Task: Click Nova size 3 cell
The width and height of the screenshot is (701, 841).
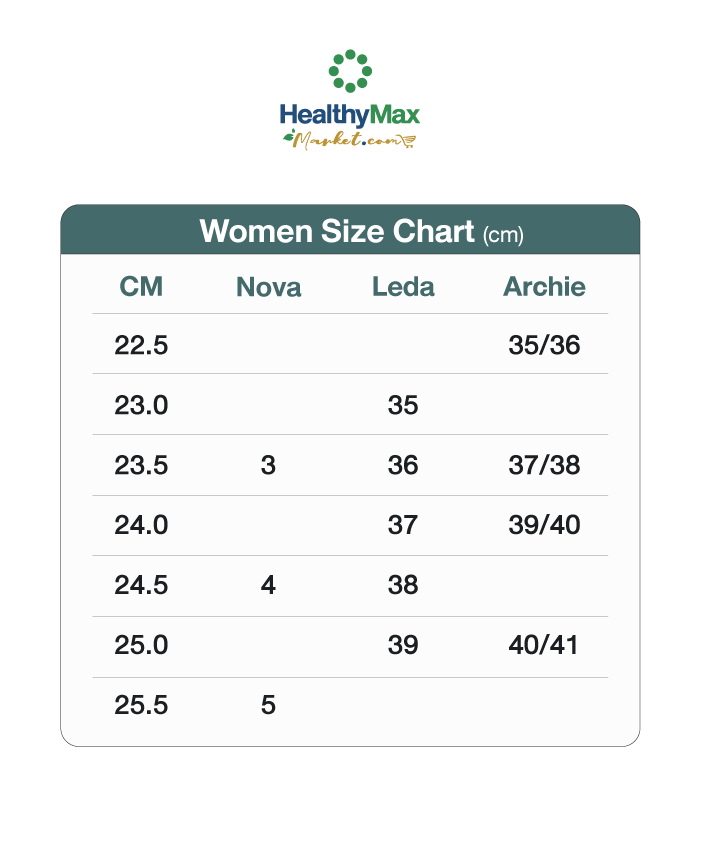Action: click(x=268, y=465)
